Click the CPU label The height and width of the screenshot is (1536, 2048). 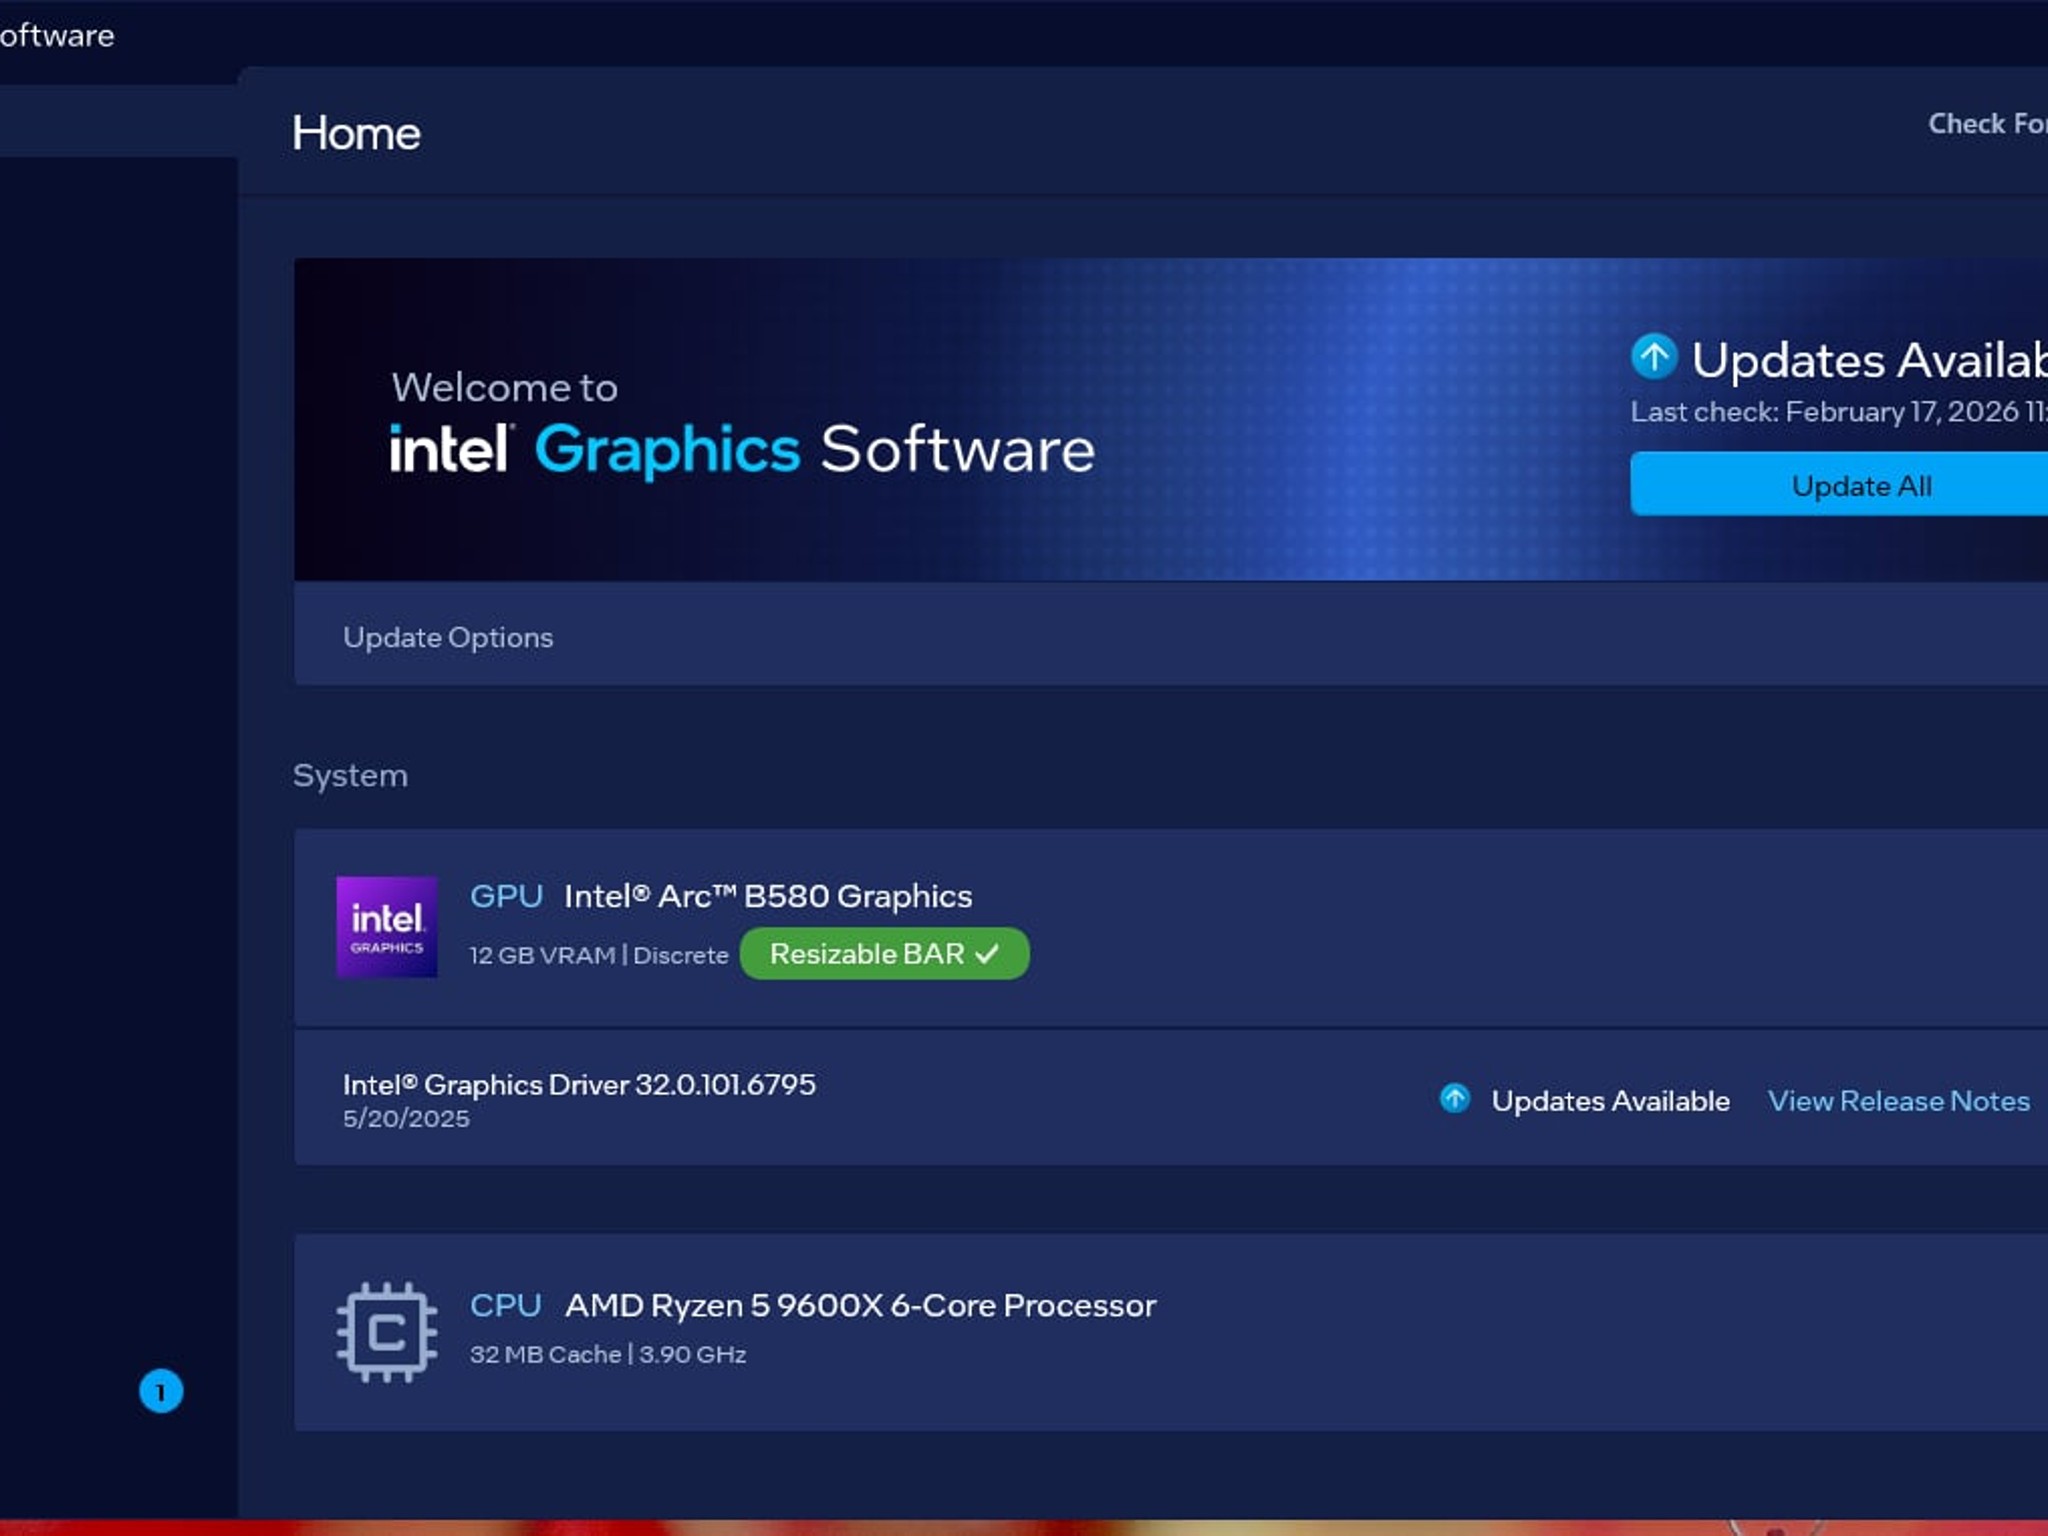(x=506, y=1306)
